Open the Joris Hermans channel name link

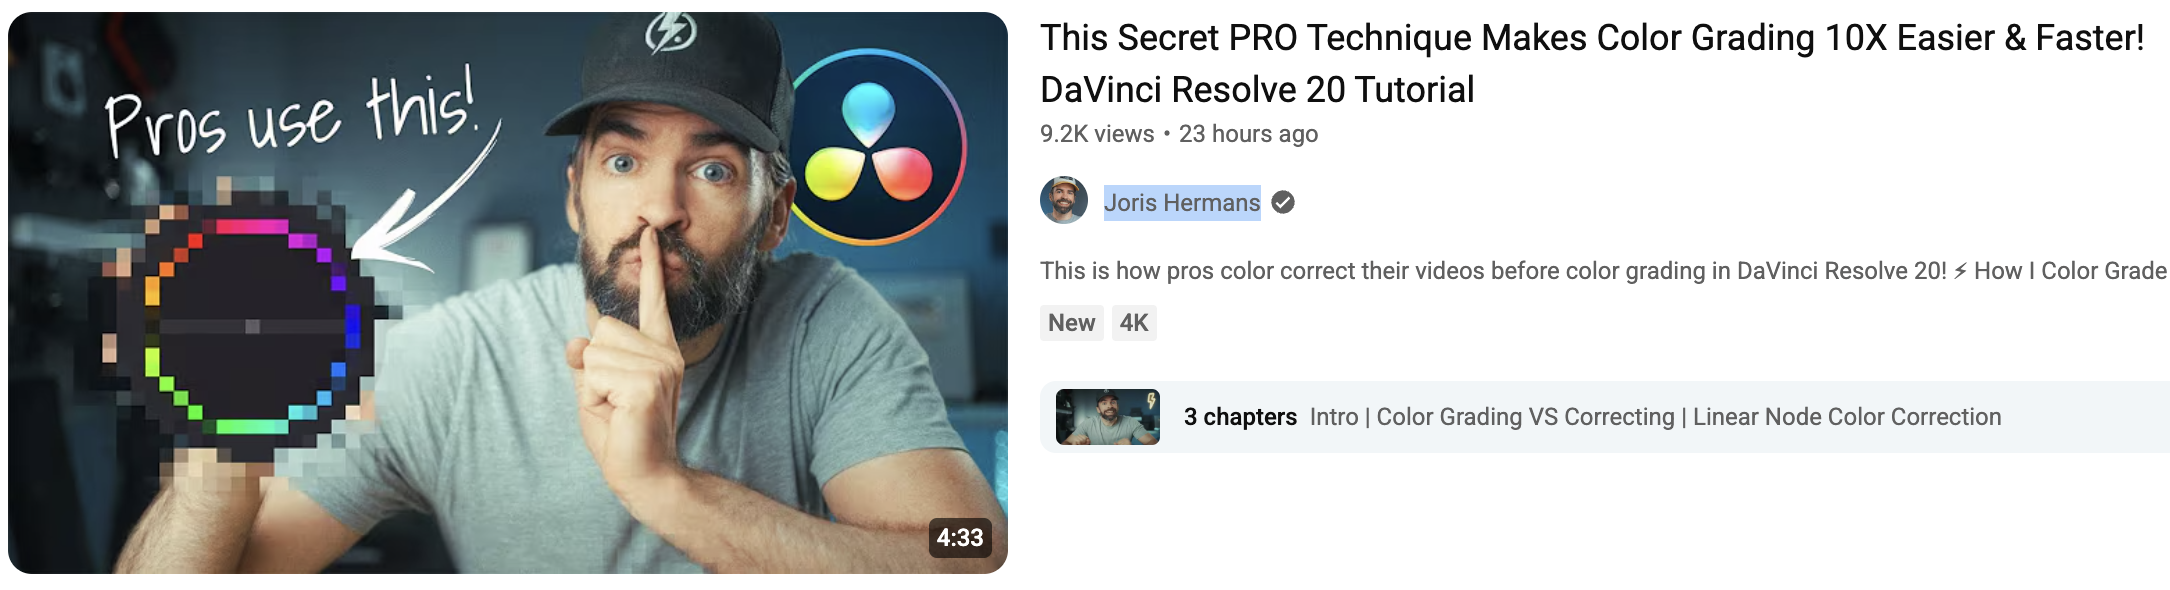point(1182,203)
